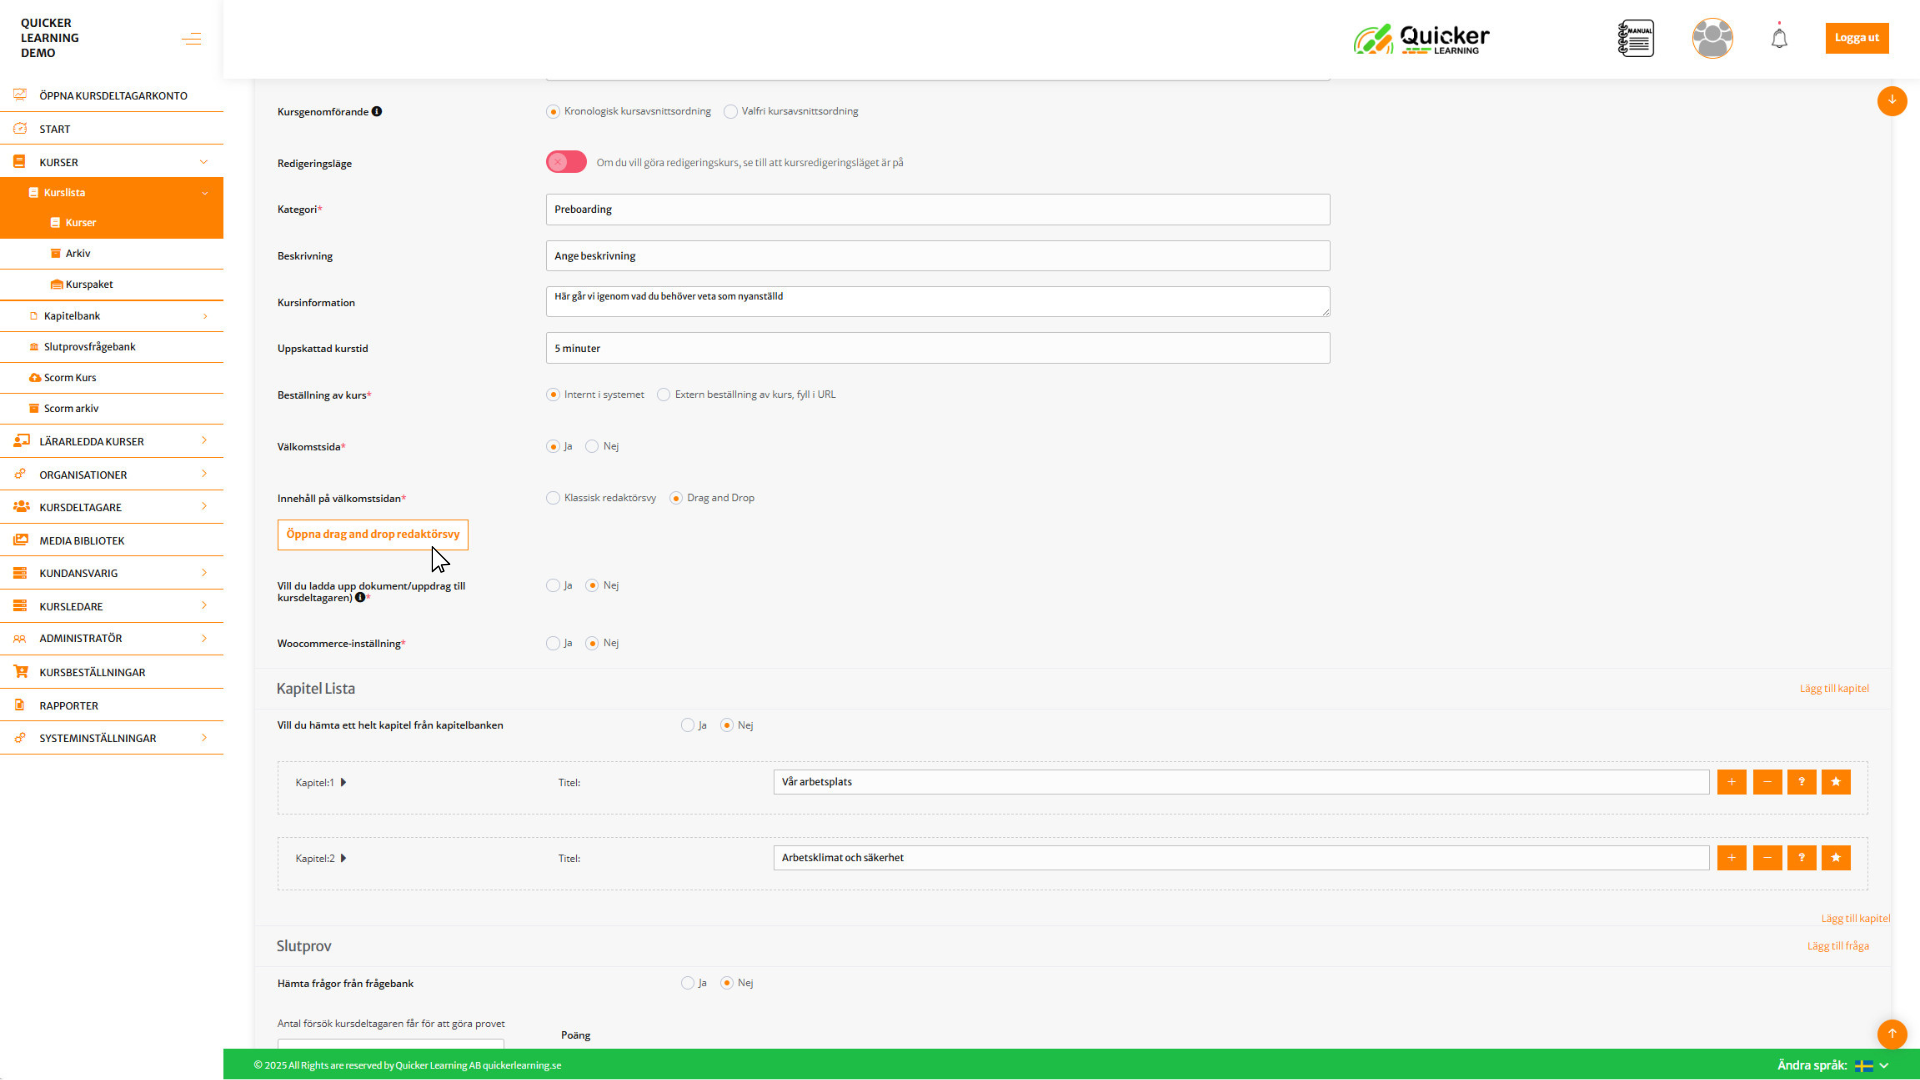Click plus icon for chapter Vår arbetsplats
This screenshot has width=1920, height=1080.
(x=1731, y=782)
